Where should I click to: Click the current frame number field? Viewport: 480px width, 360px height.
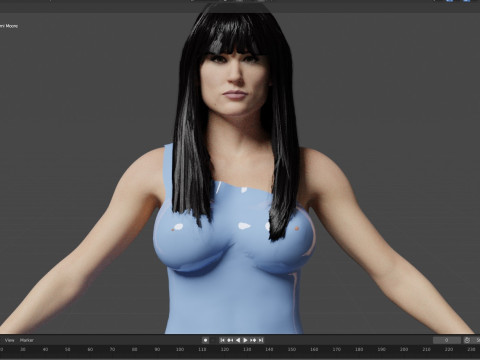[447, 340]
